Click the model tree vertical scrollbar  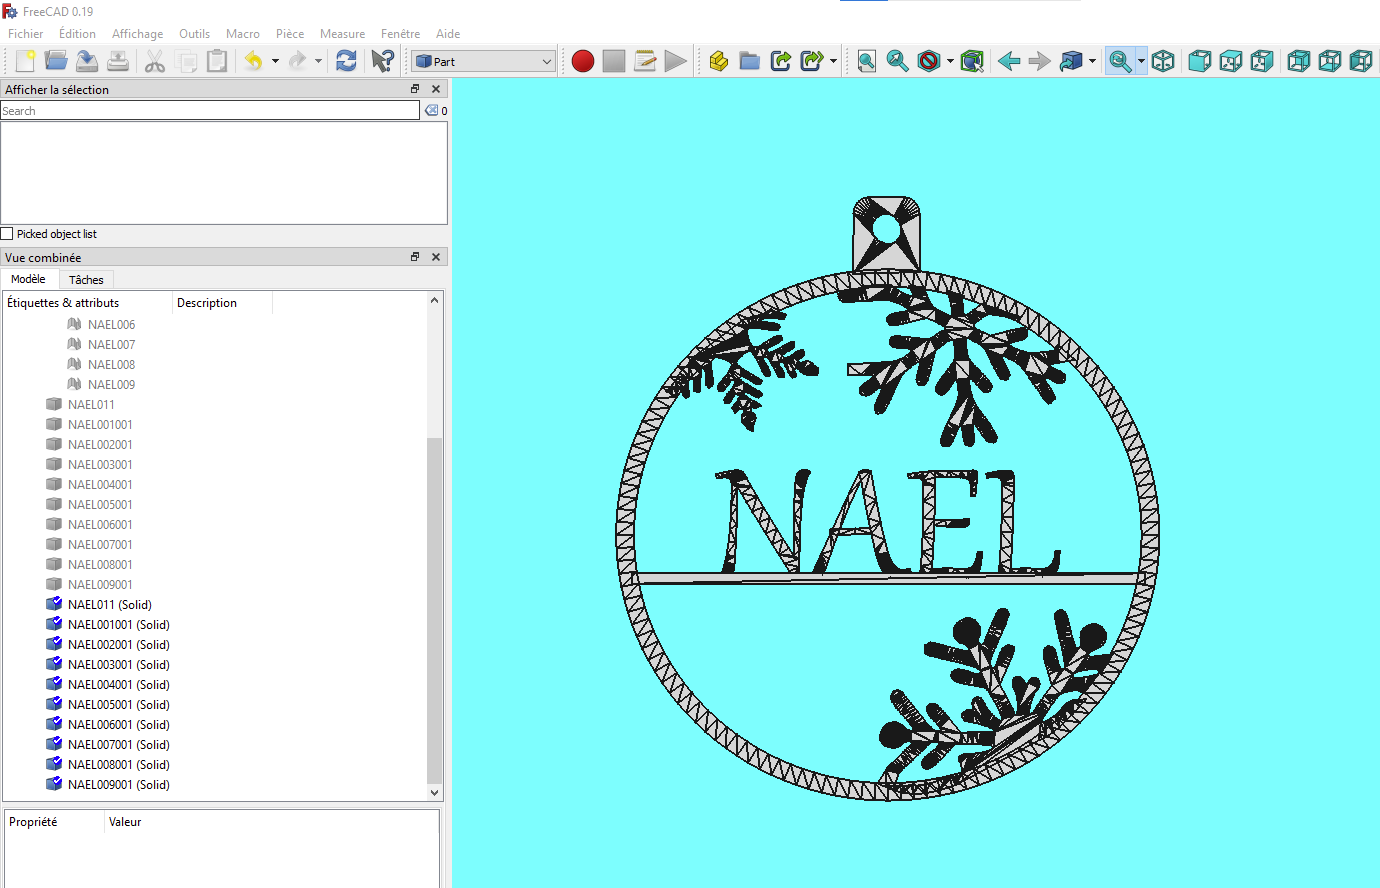pyautogui.click(x=434, y=610)
